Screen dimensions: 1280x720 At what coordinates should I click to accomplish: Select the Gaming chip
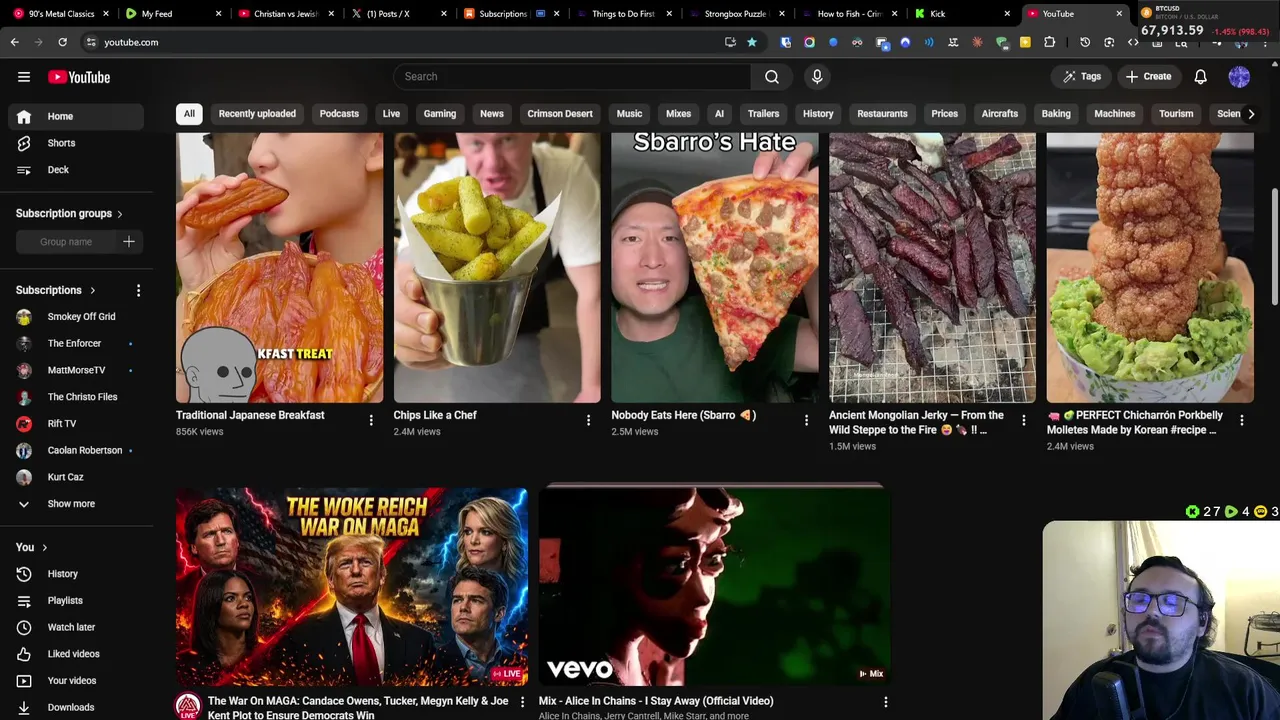440,114
